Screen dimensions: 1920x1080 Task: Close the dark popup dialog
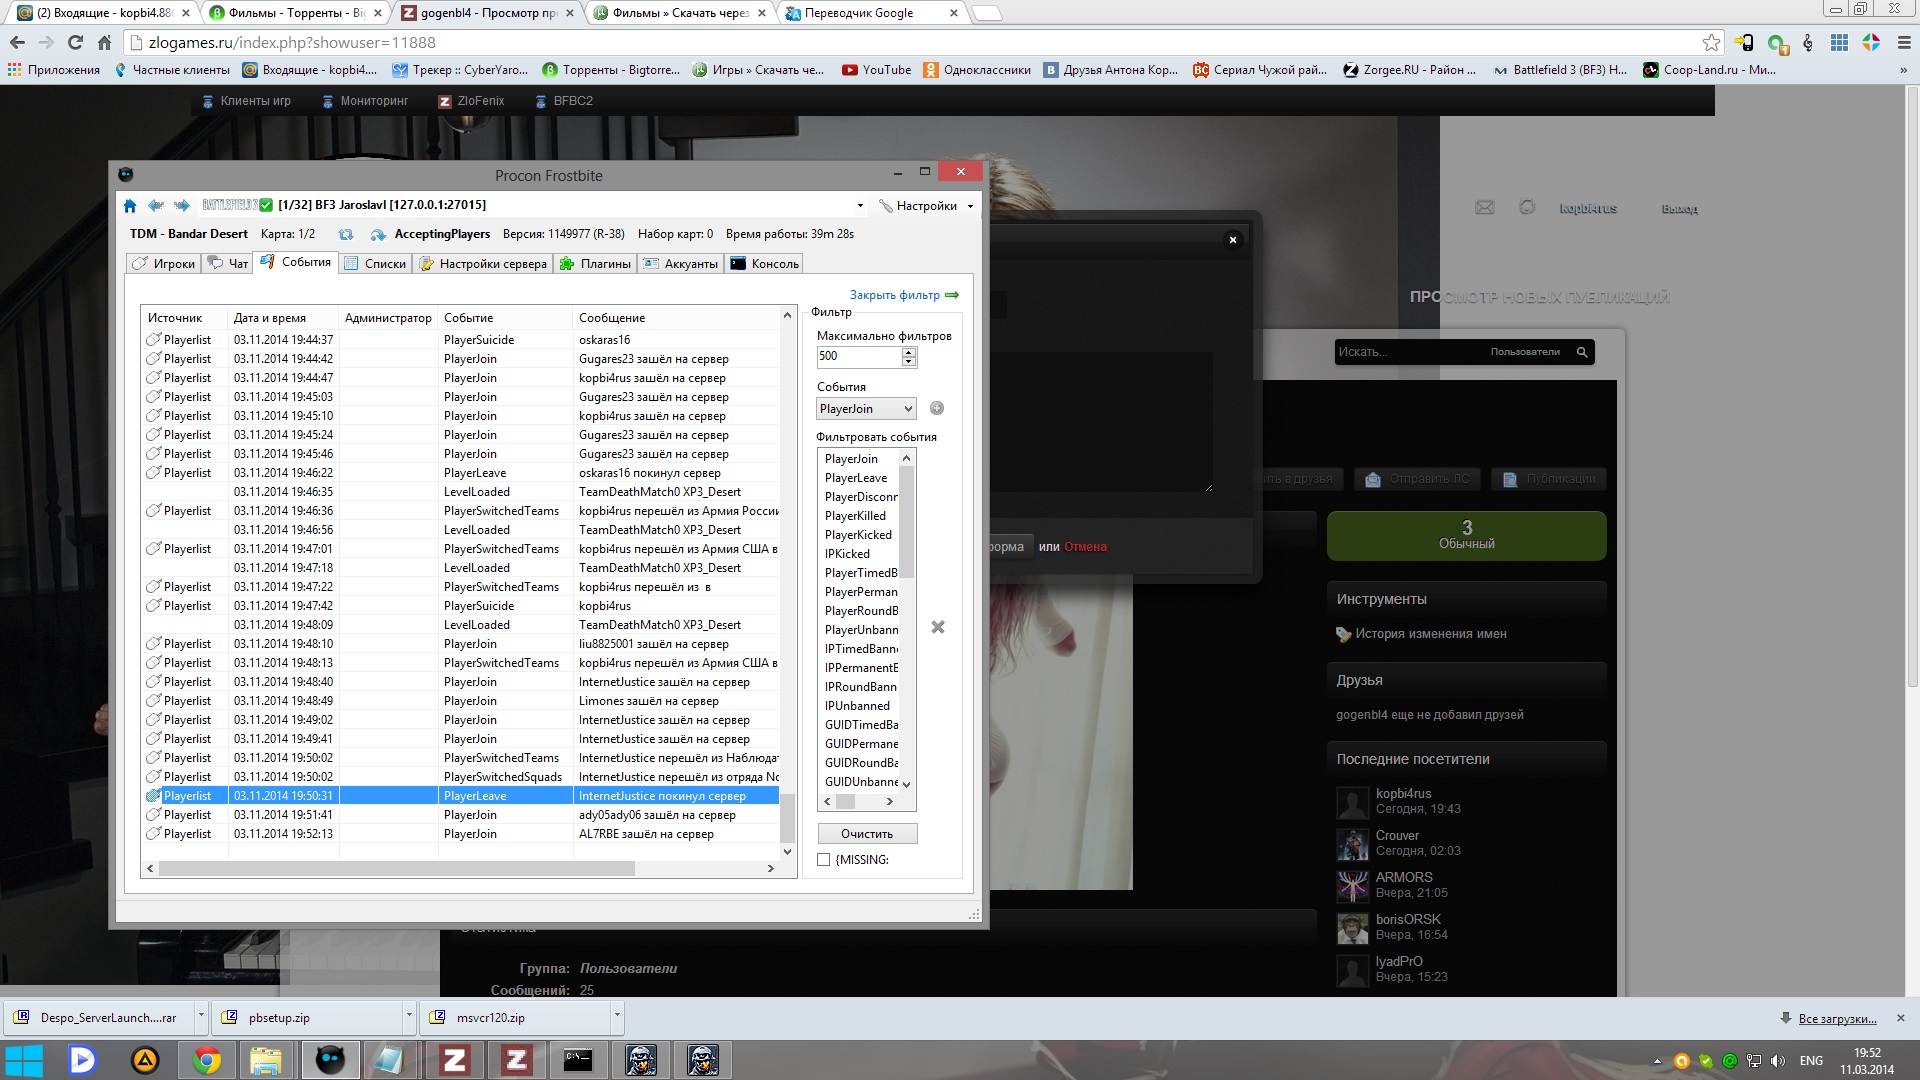pyautogui.click(x=1233, y=239)
